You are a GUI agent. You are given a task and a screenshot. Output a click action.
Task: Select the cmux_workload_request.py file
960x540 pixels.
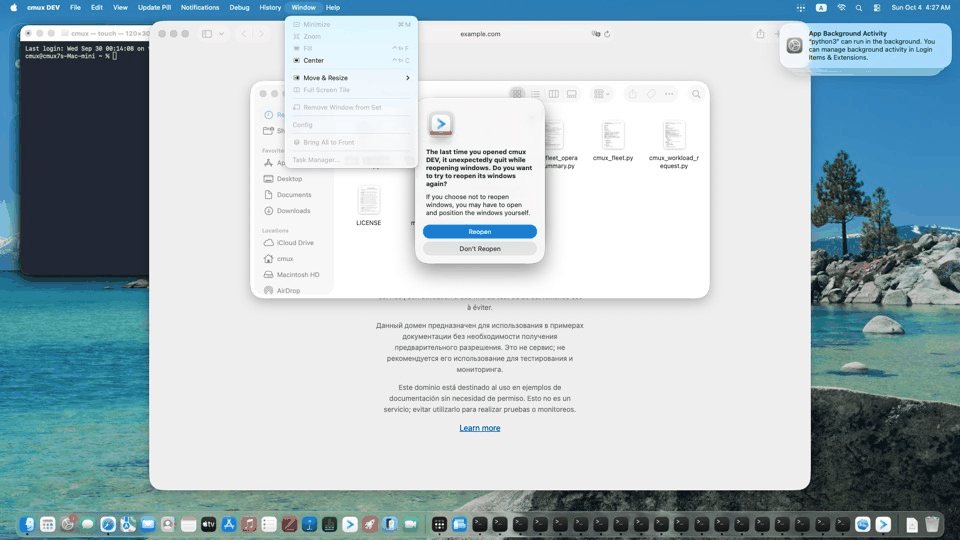coord(674,145)
